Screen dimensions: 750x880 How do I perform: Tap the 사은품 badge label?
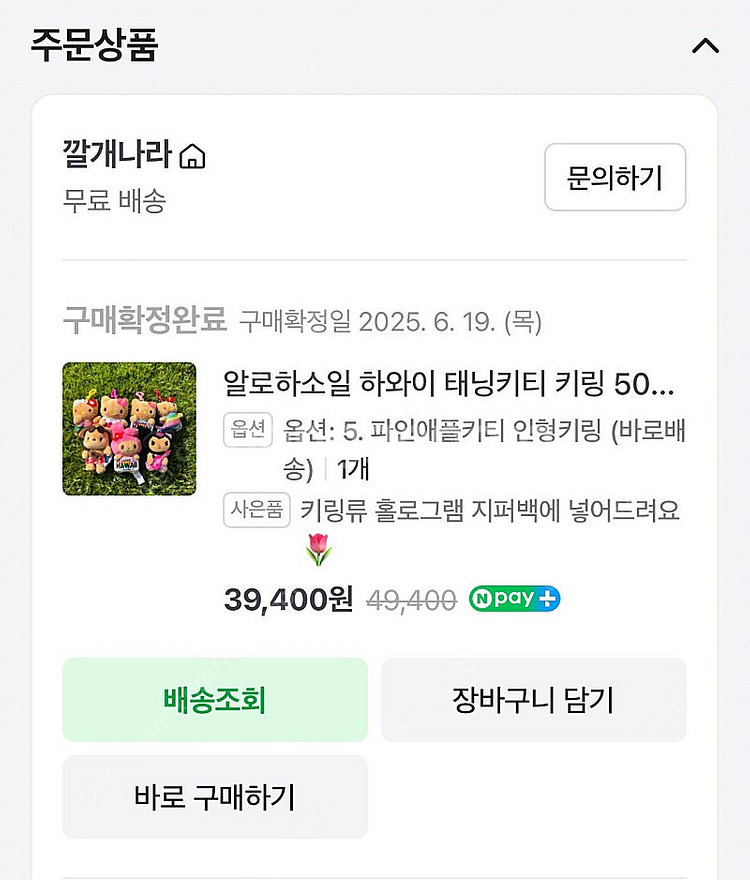pyautogui.click(x=256, y=510)
